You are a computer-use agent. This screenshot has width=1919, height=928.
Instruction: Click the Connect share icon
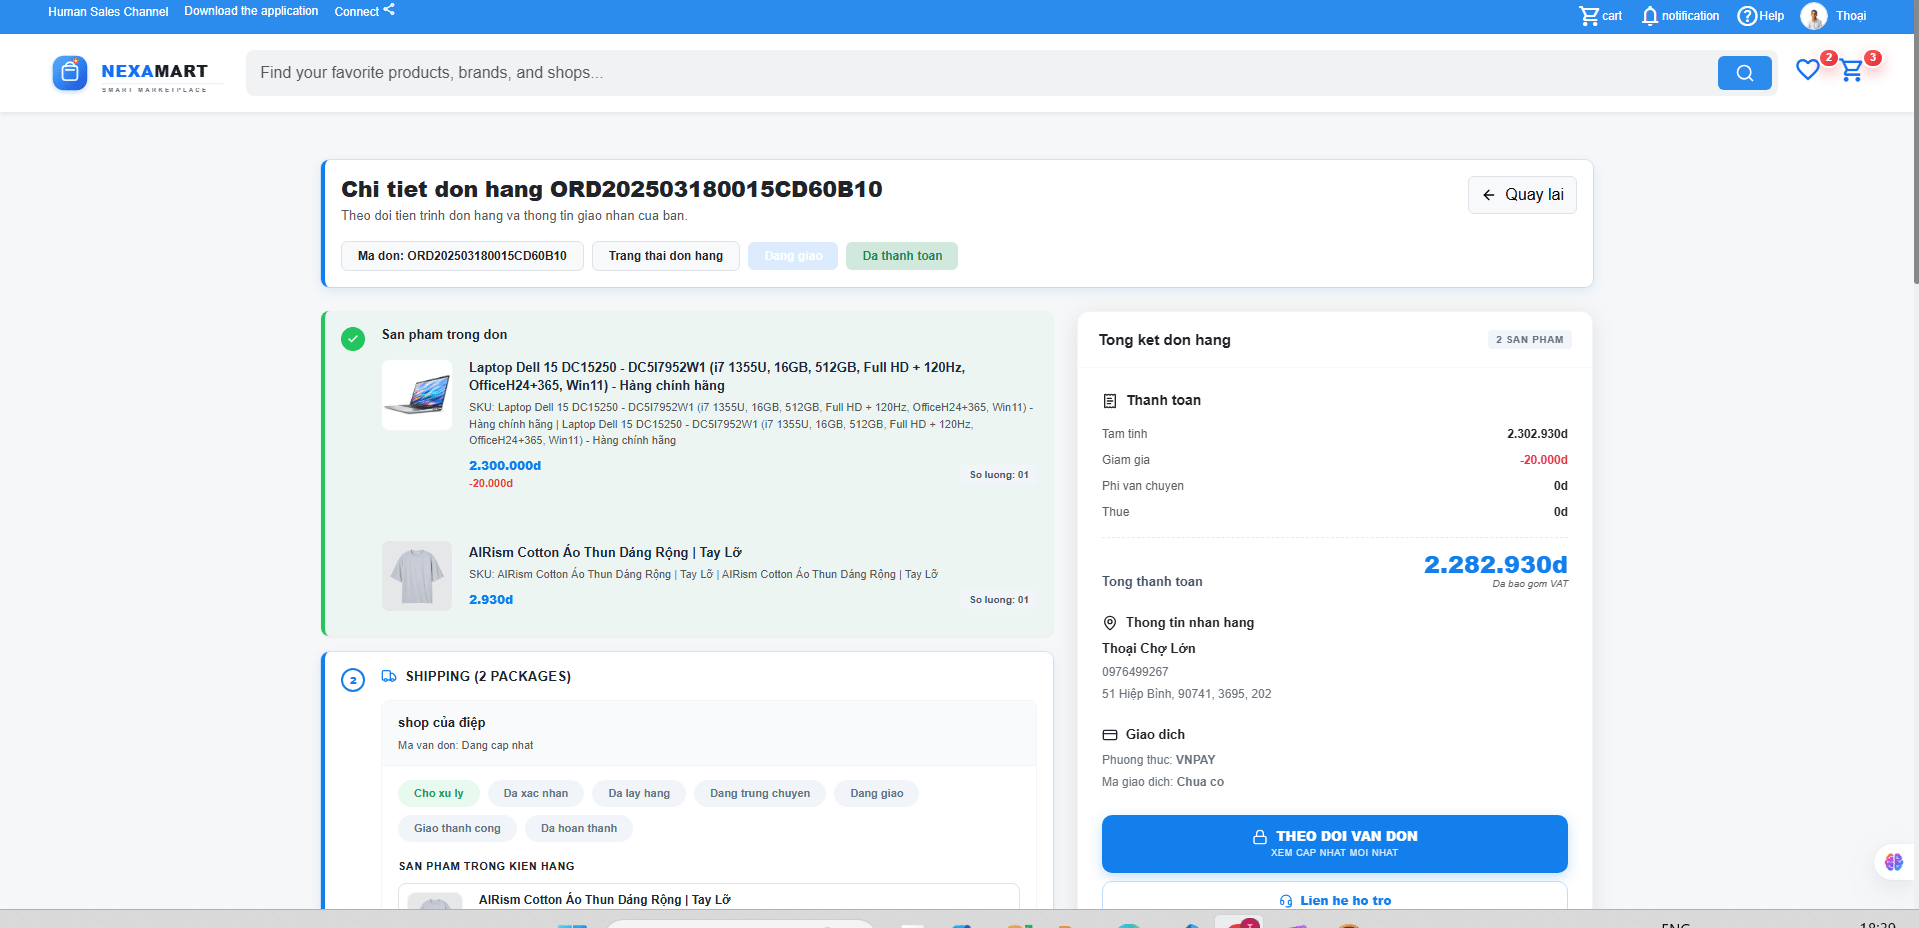pyautogui.click(x=389, y=10)
